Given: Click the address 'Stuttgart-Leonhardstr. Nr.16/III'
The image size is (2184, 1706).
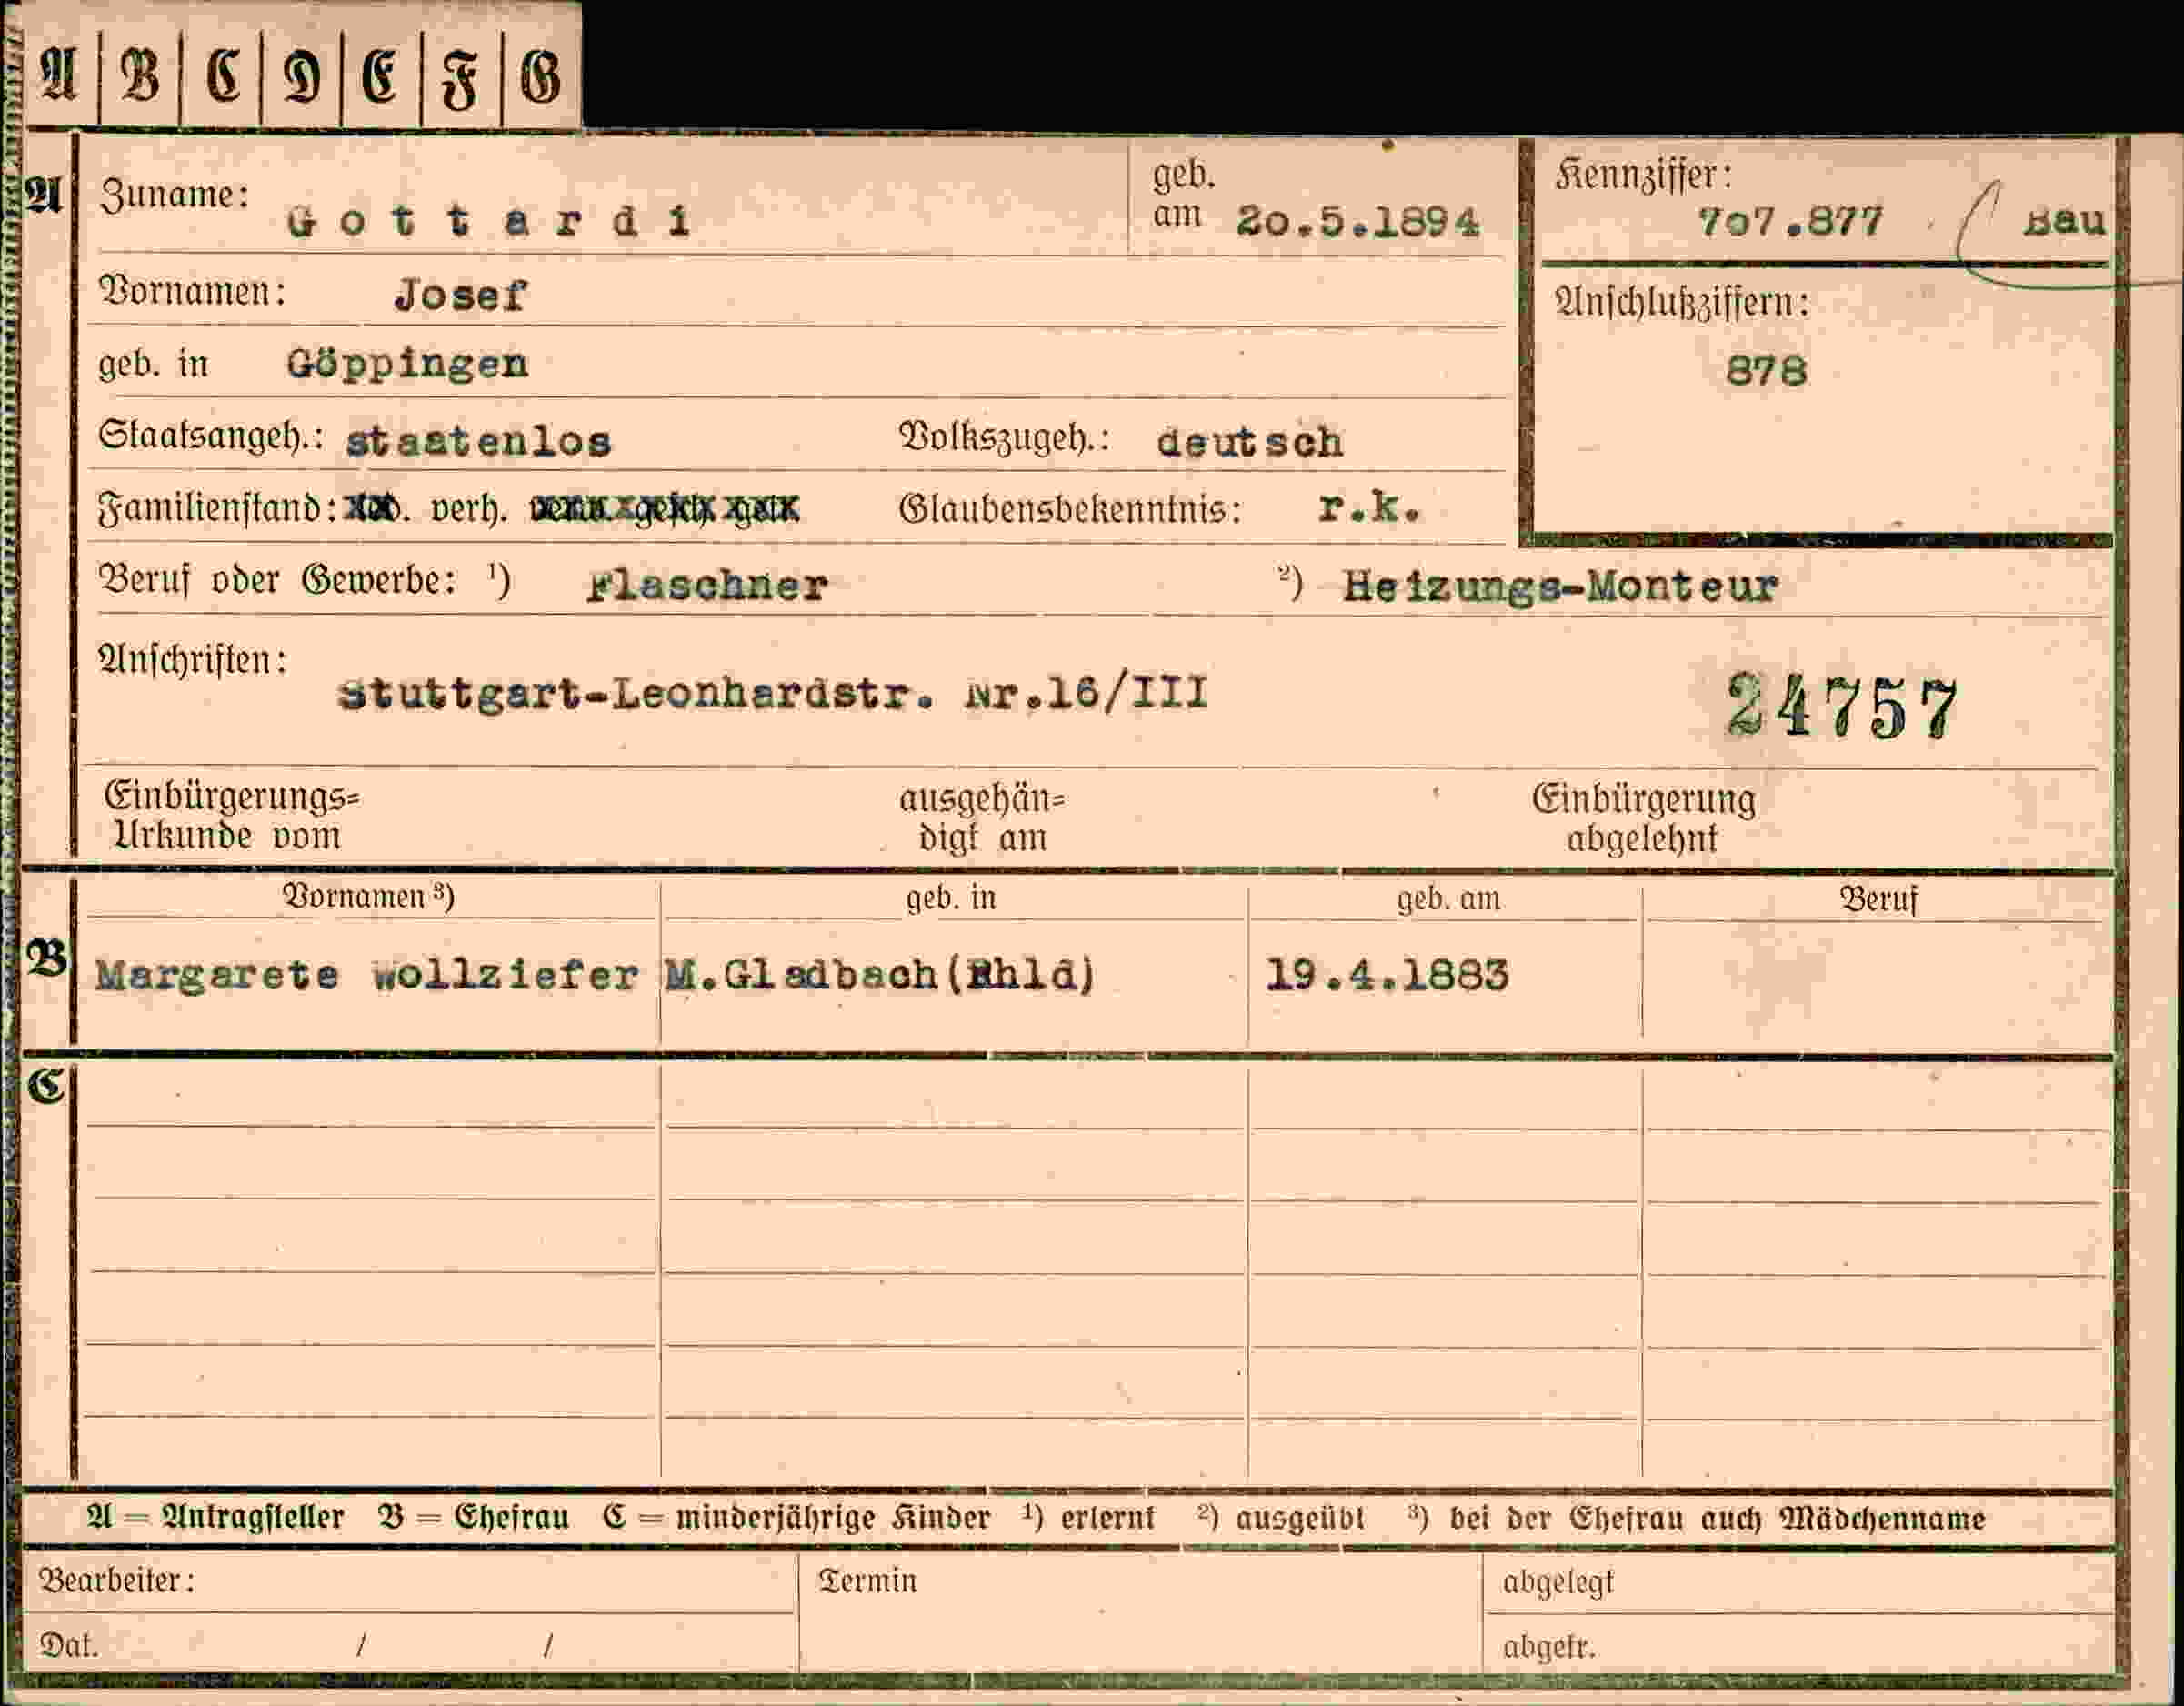Looking at the screenshot, I should 773,693.
